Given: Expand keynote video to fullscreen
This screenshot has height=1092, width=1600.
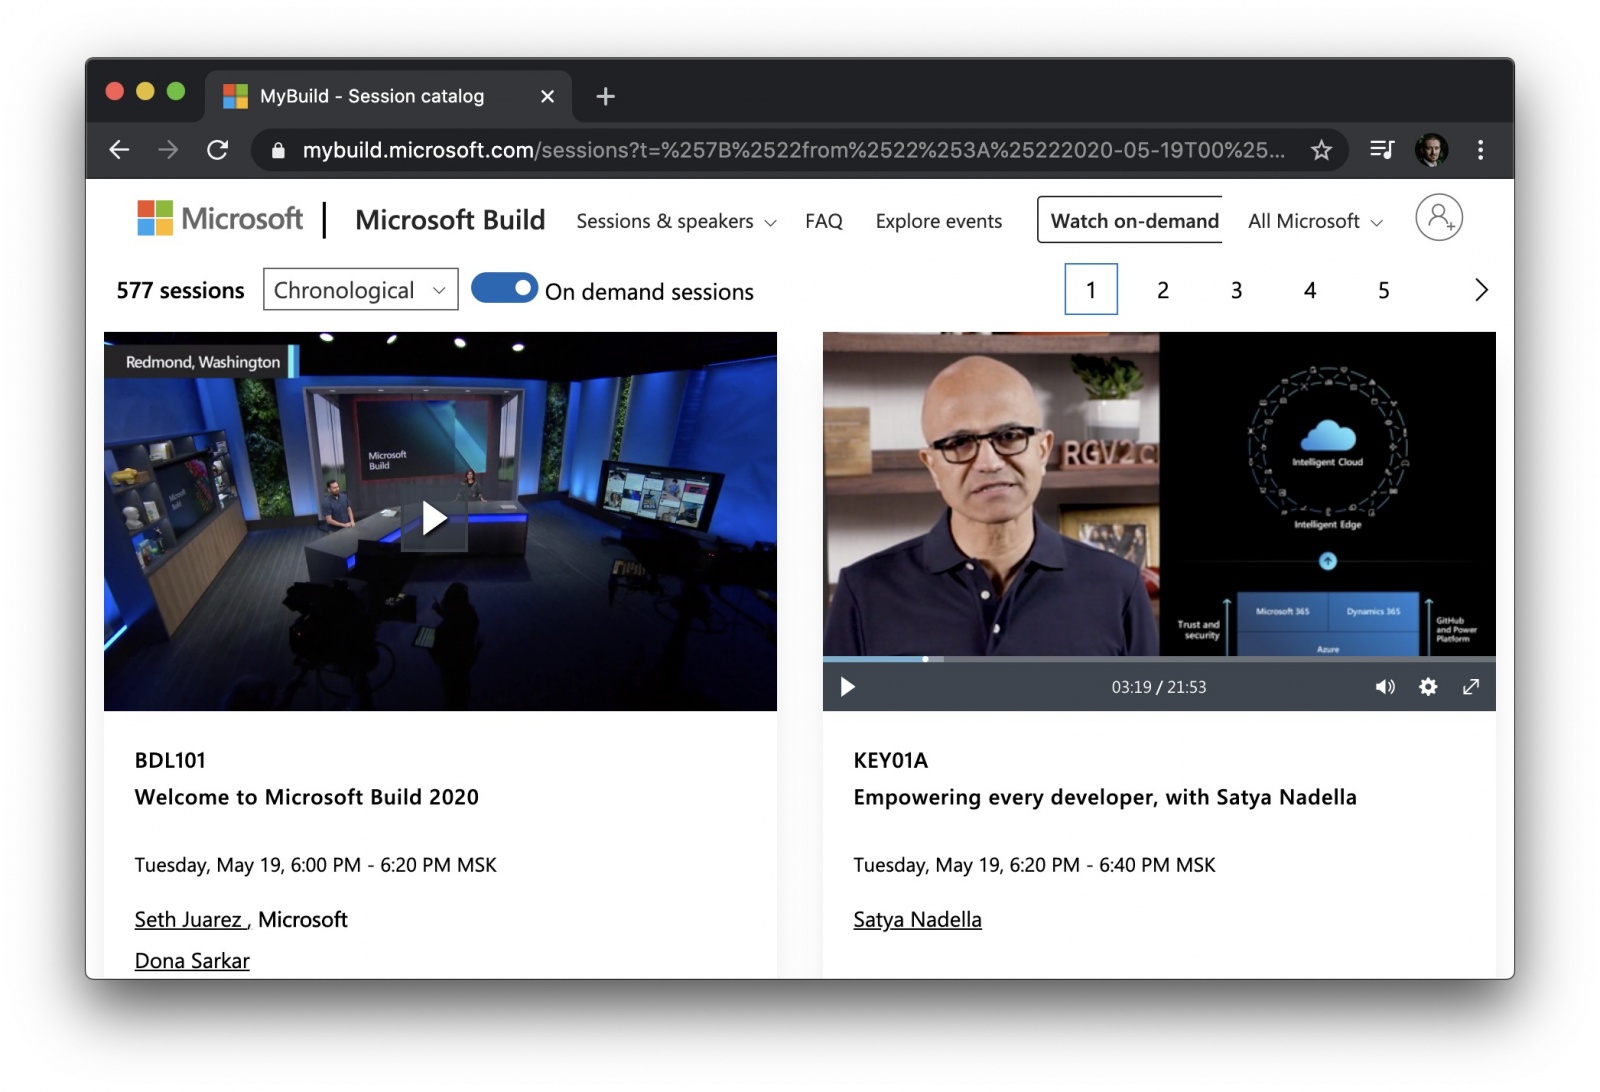Looking at the screenshot, I should coord(1471,687).
